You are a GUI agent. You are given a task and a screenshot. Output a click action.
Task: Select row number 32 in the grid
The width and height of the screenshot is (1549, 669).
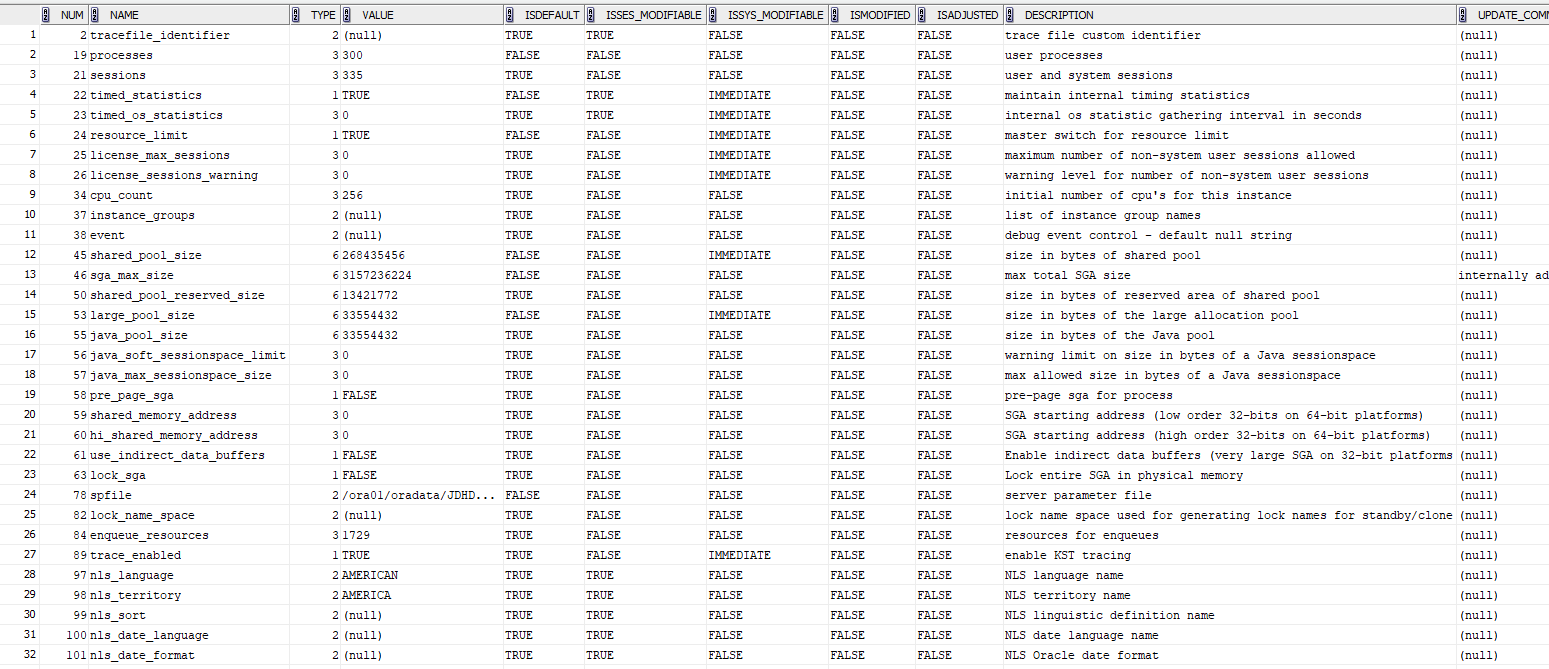click(30, 655)
